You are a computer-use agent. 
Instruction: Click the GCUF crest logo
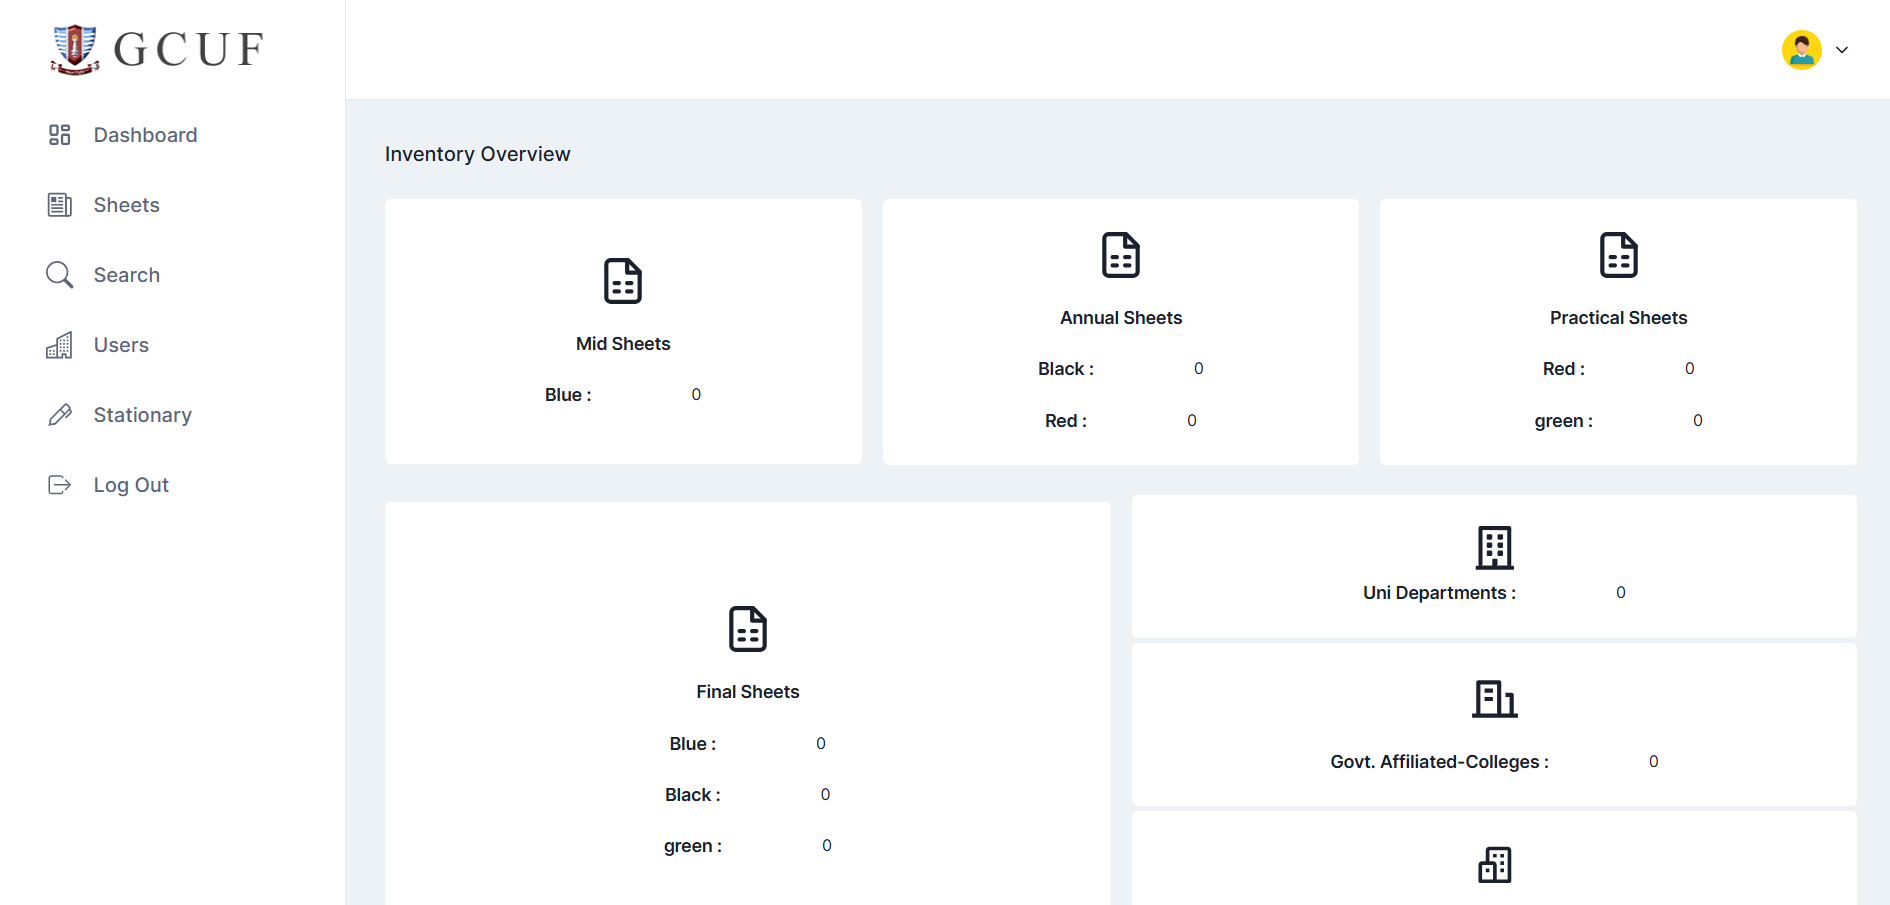pos(75,50)
